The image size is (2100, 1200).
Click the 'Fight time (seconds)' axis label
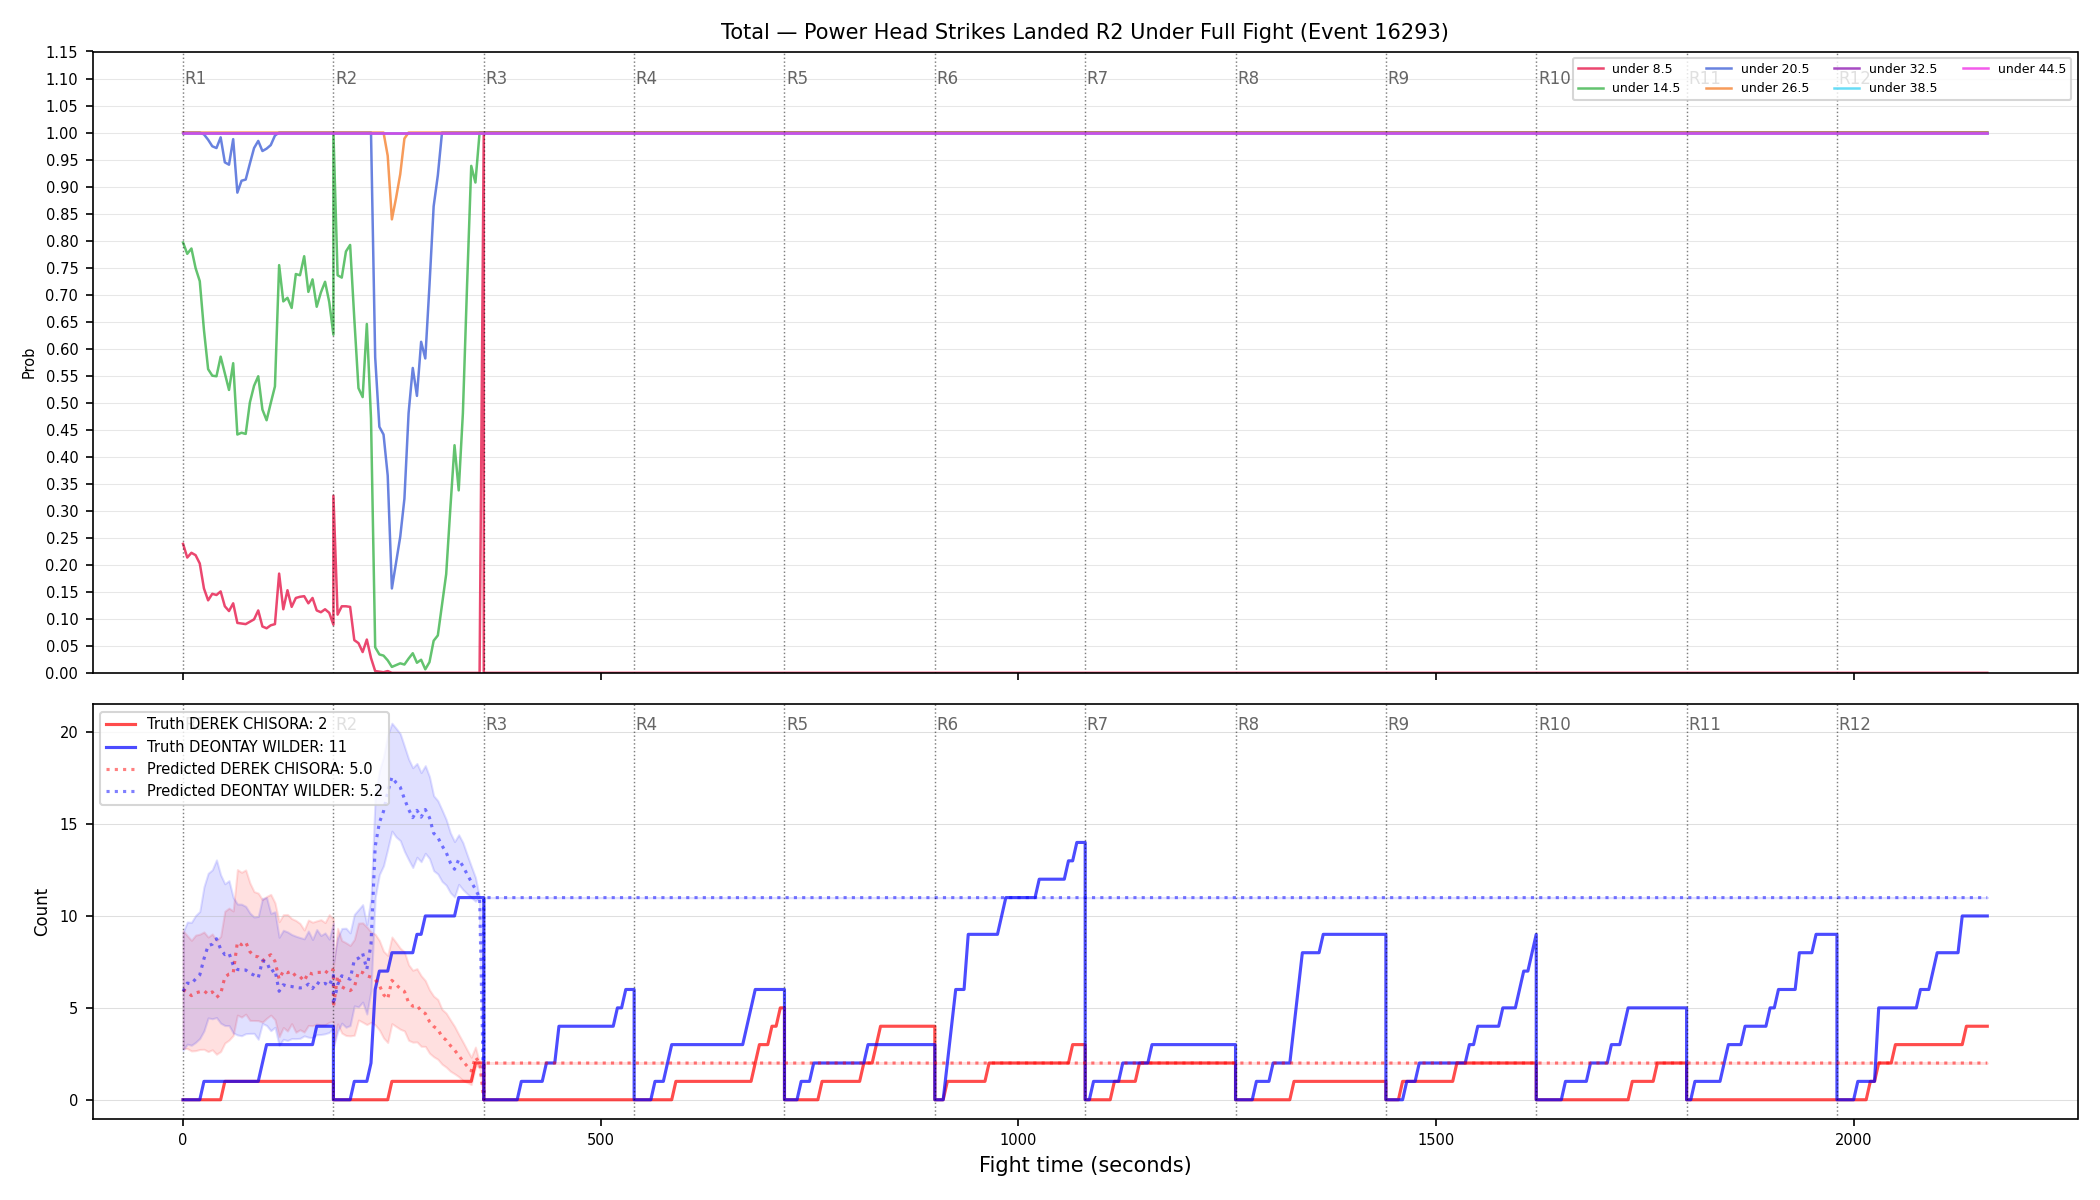coord(1085,1165)
